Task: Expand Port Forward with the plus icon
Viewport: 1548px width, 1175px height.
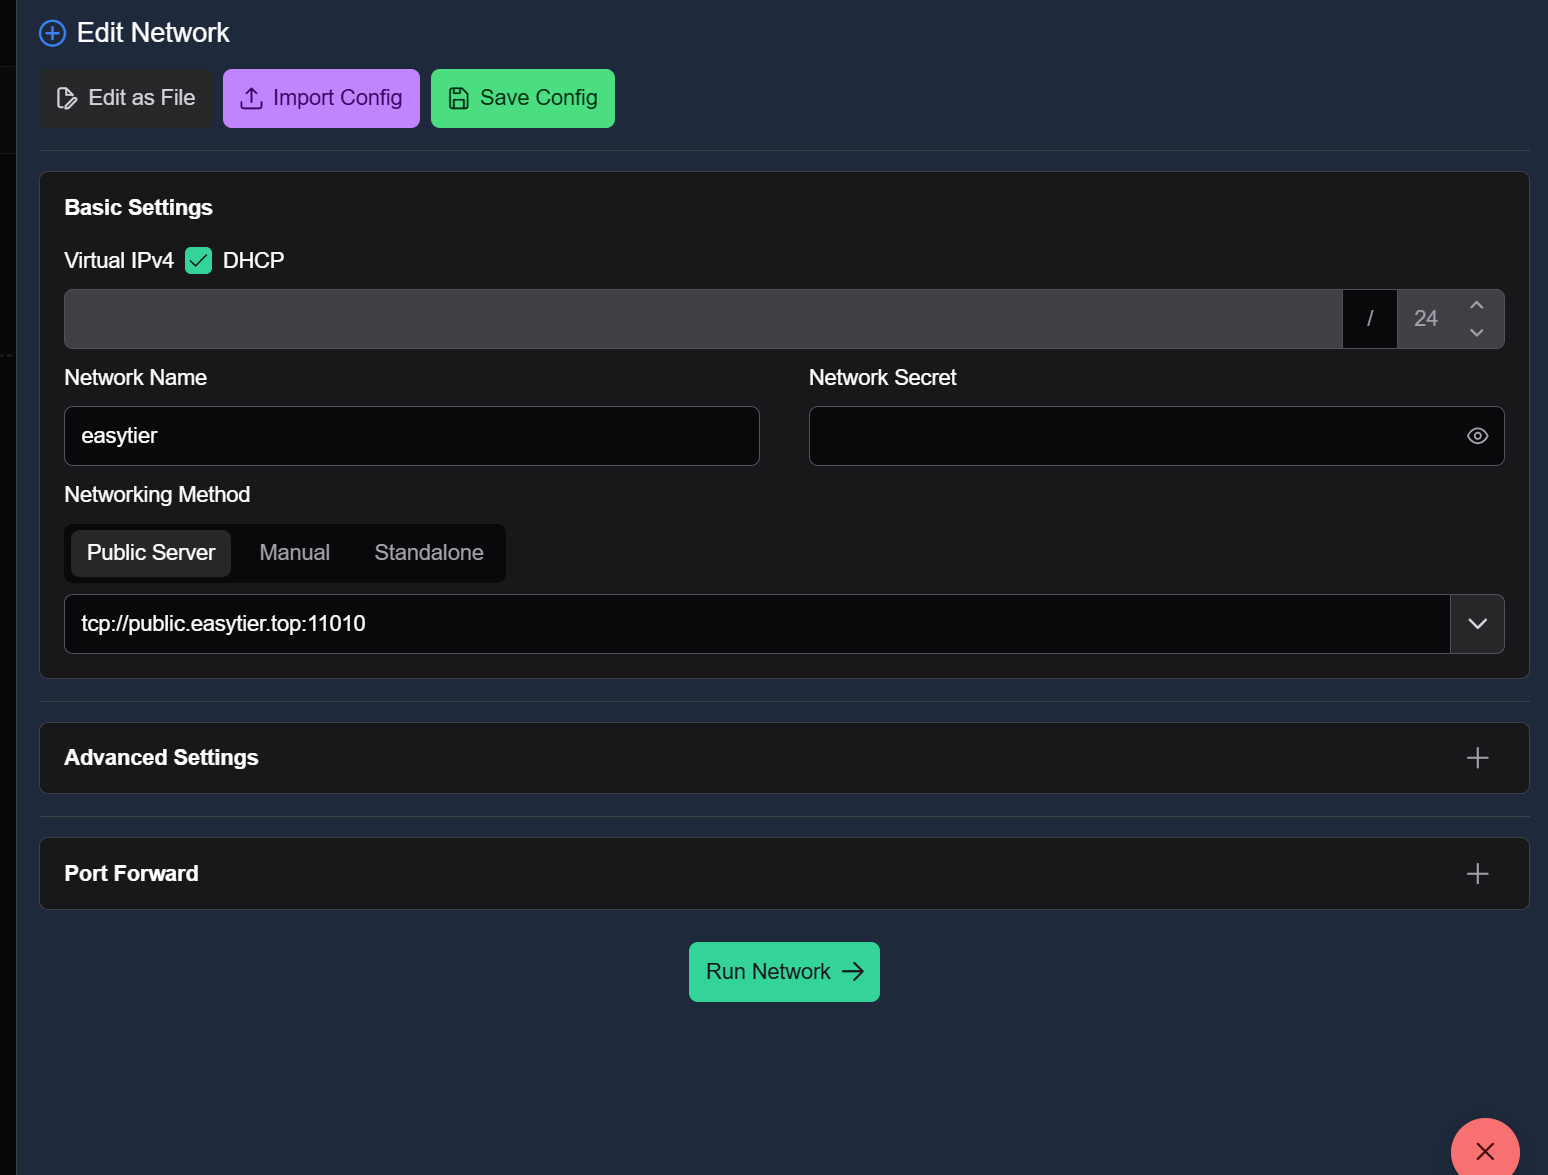Action: click(1477, 874)
